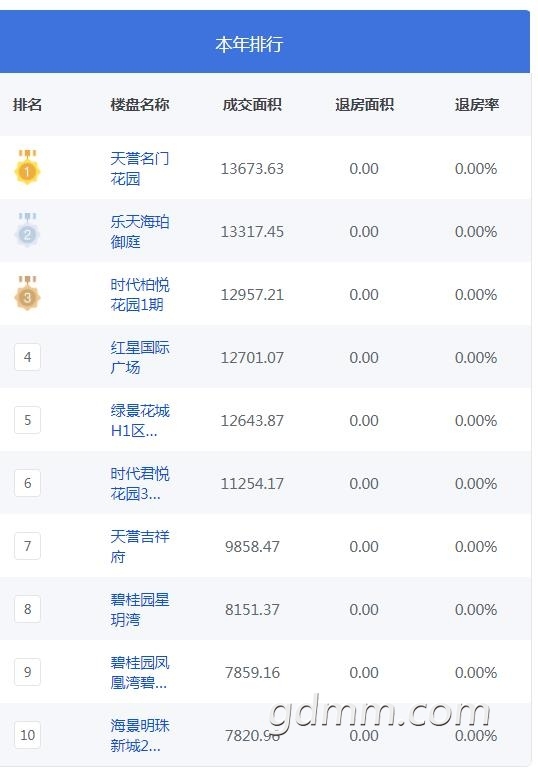The image size is (538, 775).
Task: Click the 楼盘名称 column header
Action: pos(140,105)
